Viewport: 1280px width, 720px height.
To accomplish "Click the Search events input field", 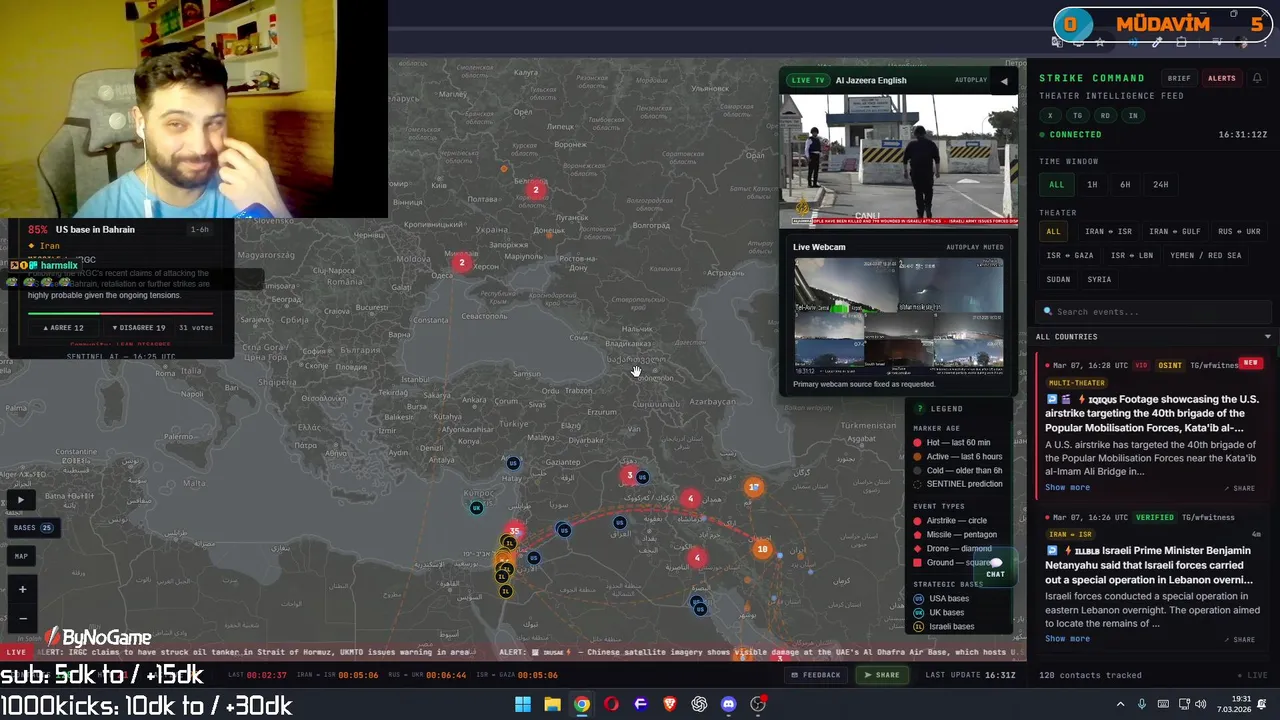I will tap(1155, 312).
